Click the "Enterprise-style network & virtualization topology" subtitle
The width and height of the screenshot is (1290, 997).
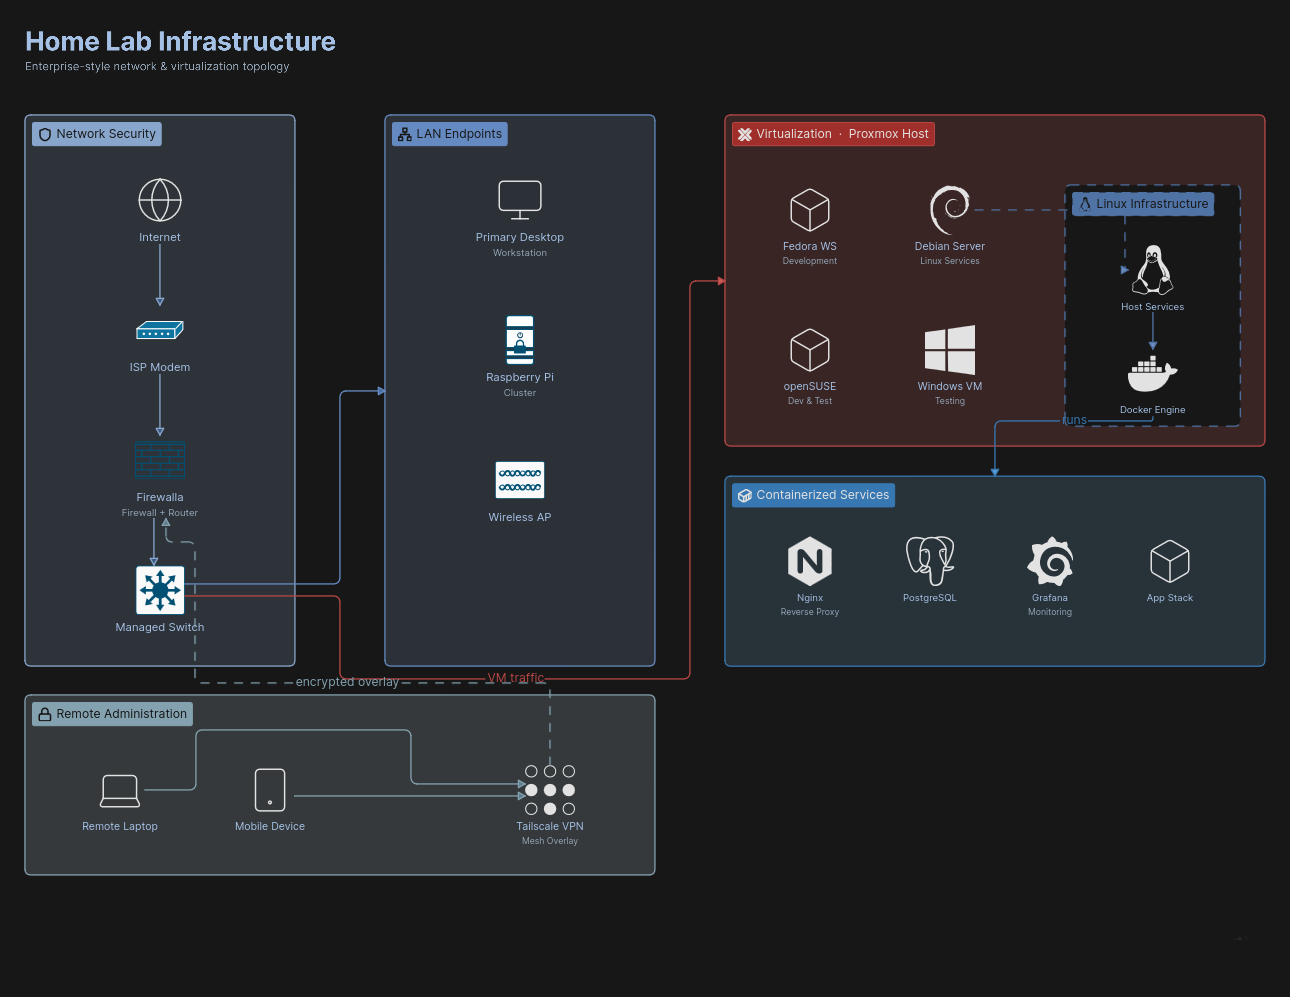point(157,67)
